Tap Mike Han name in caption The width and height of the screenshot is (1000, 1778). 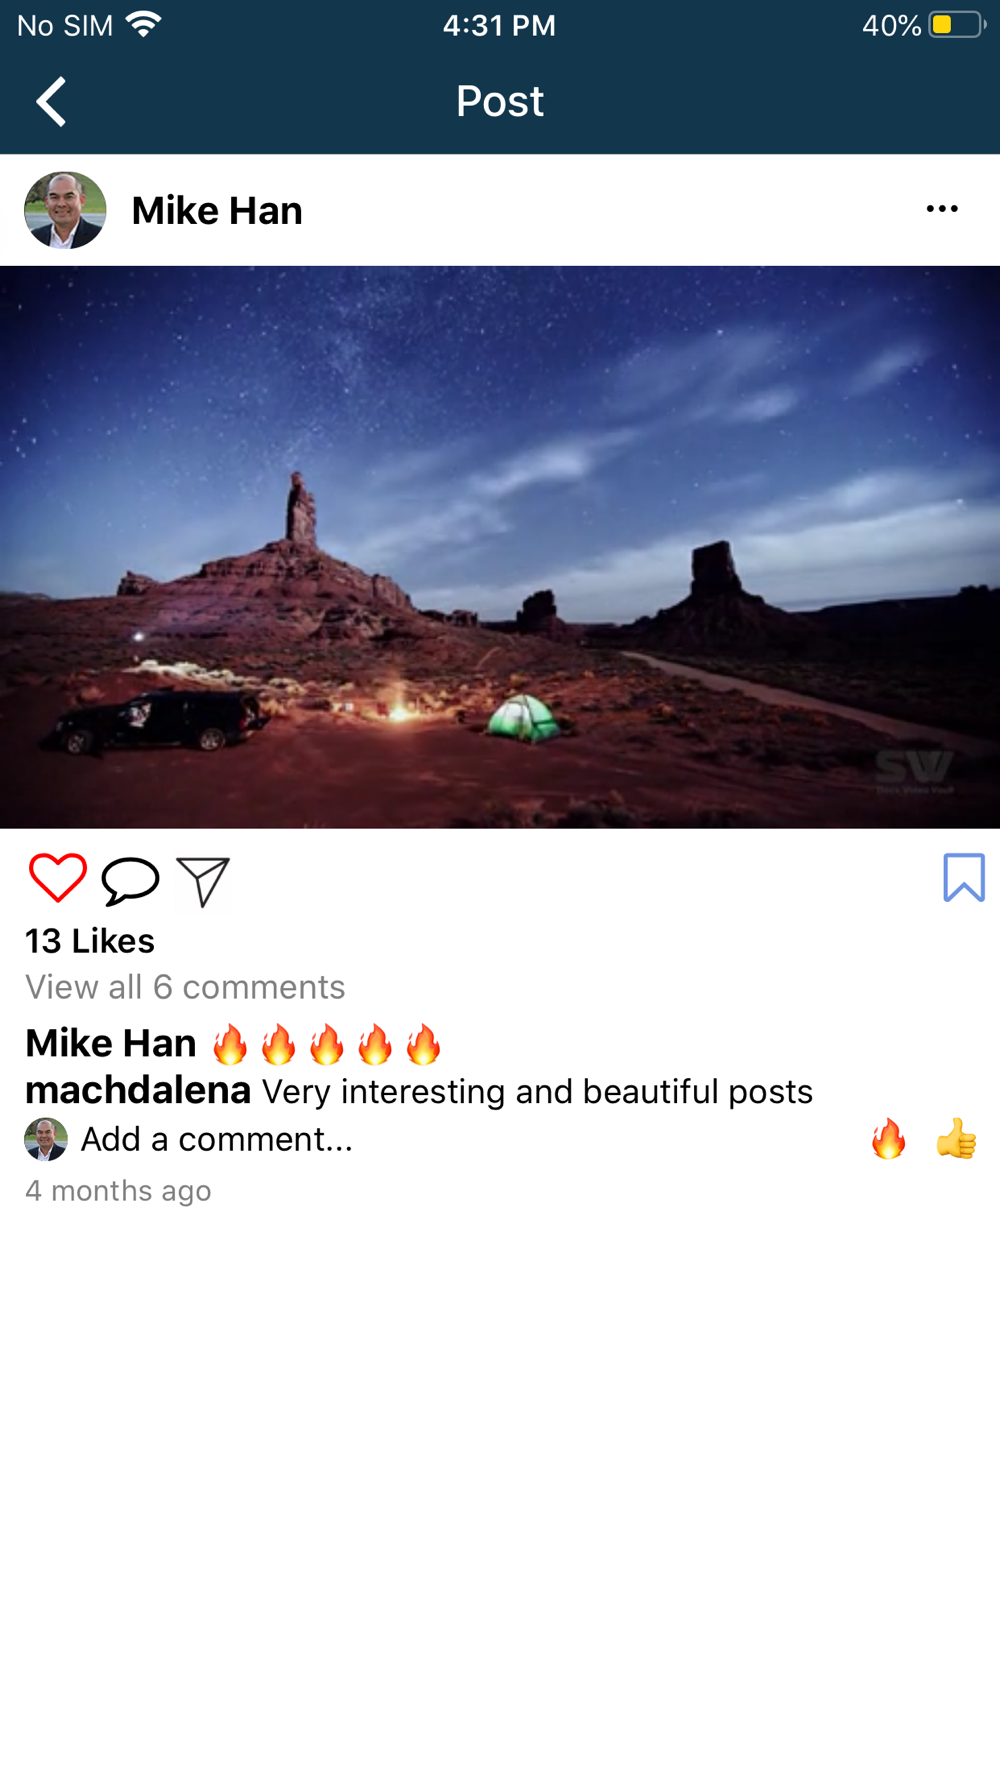tap(111, 1043)
